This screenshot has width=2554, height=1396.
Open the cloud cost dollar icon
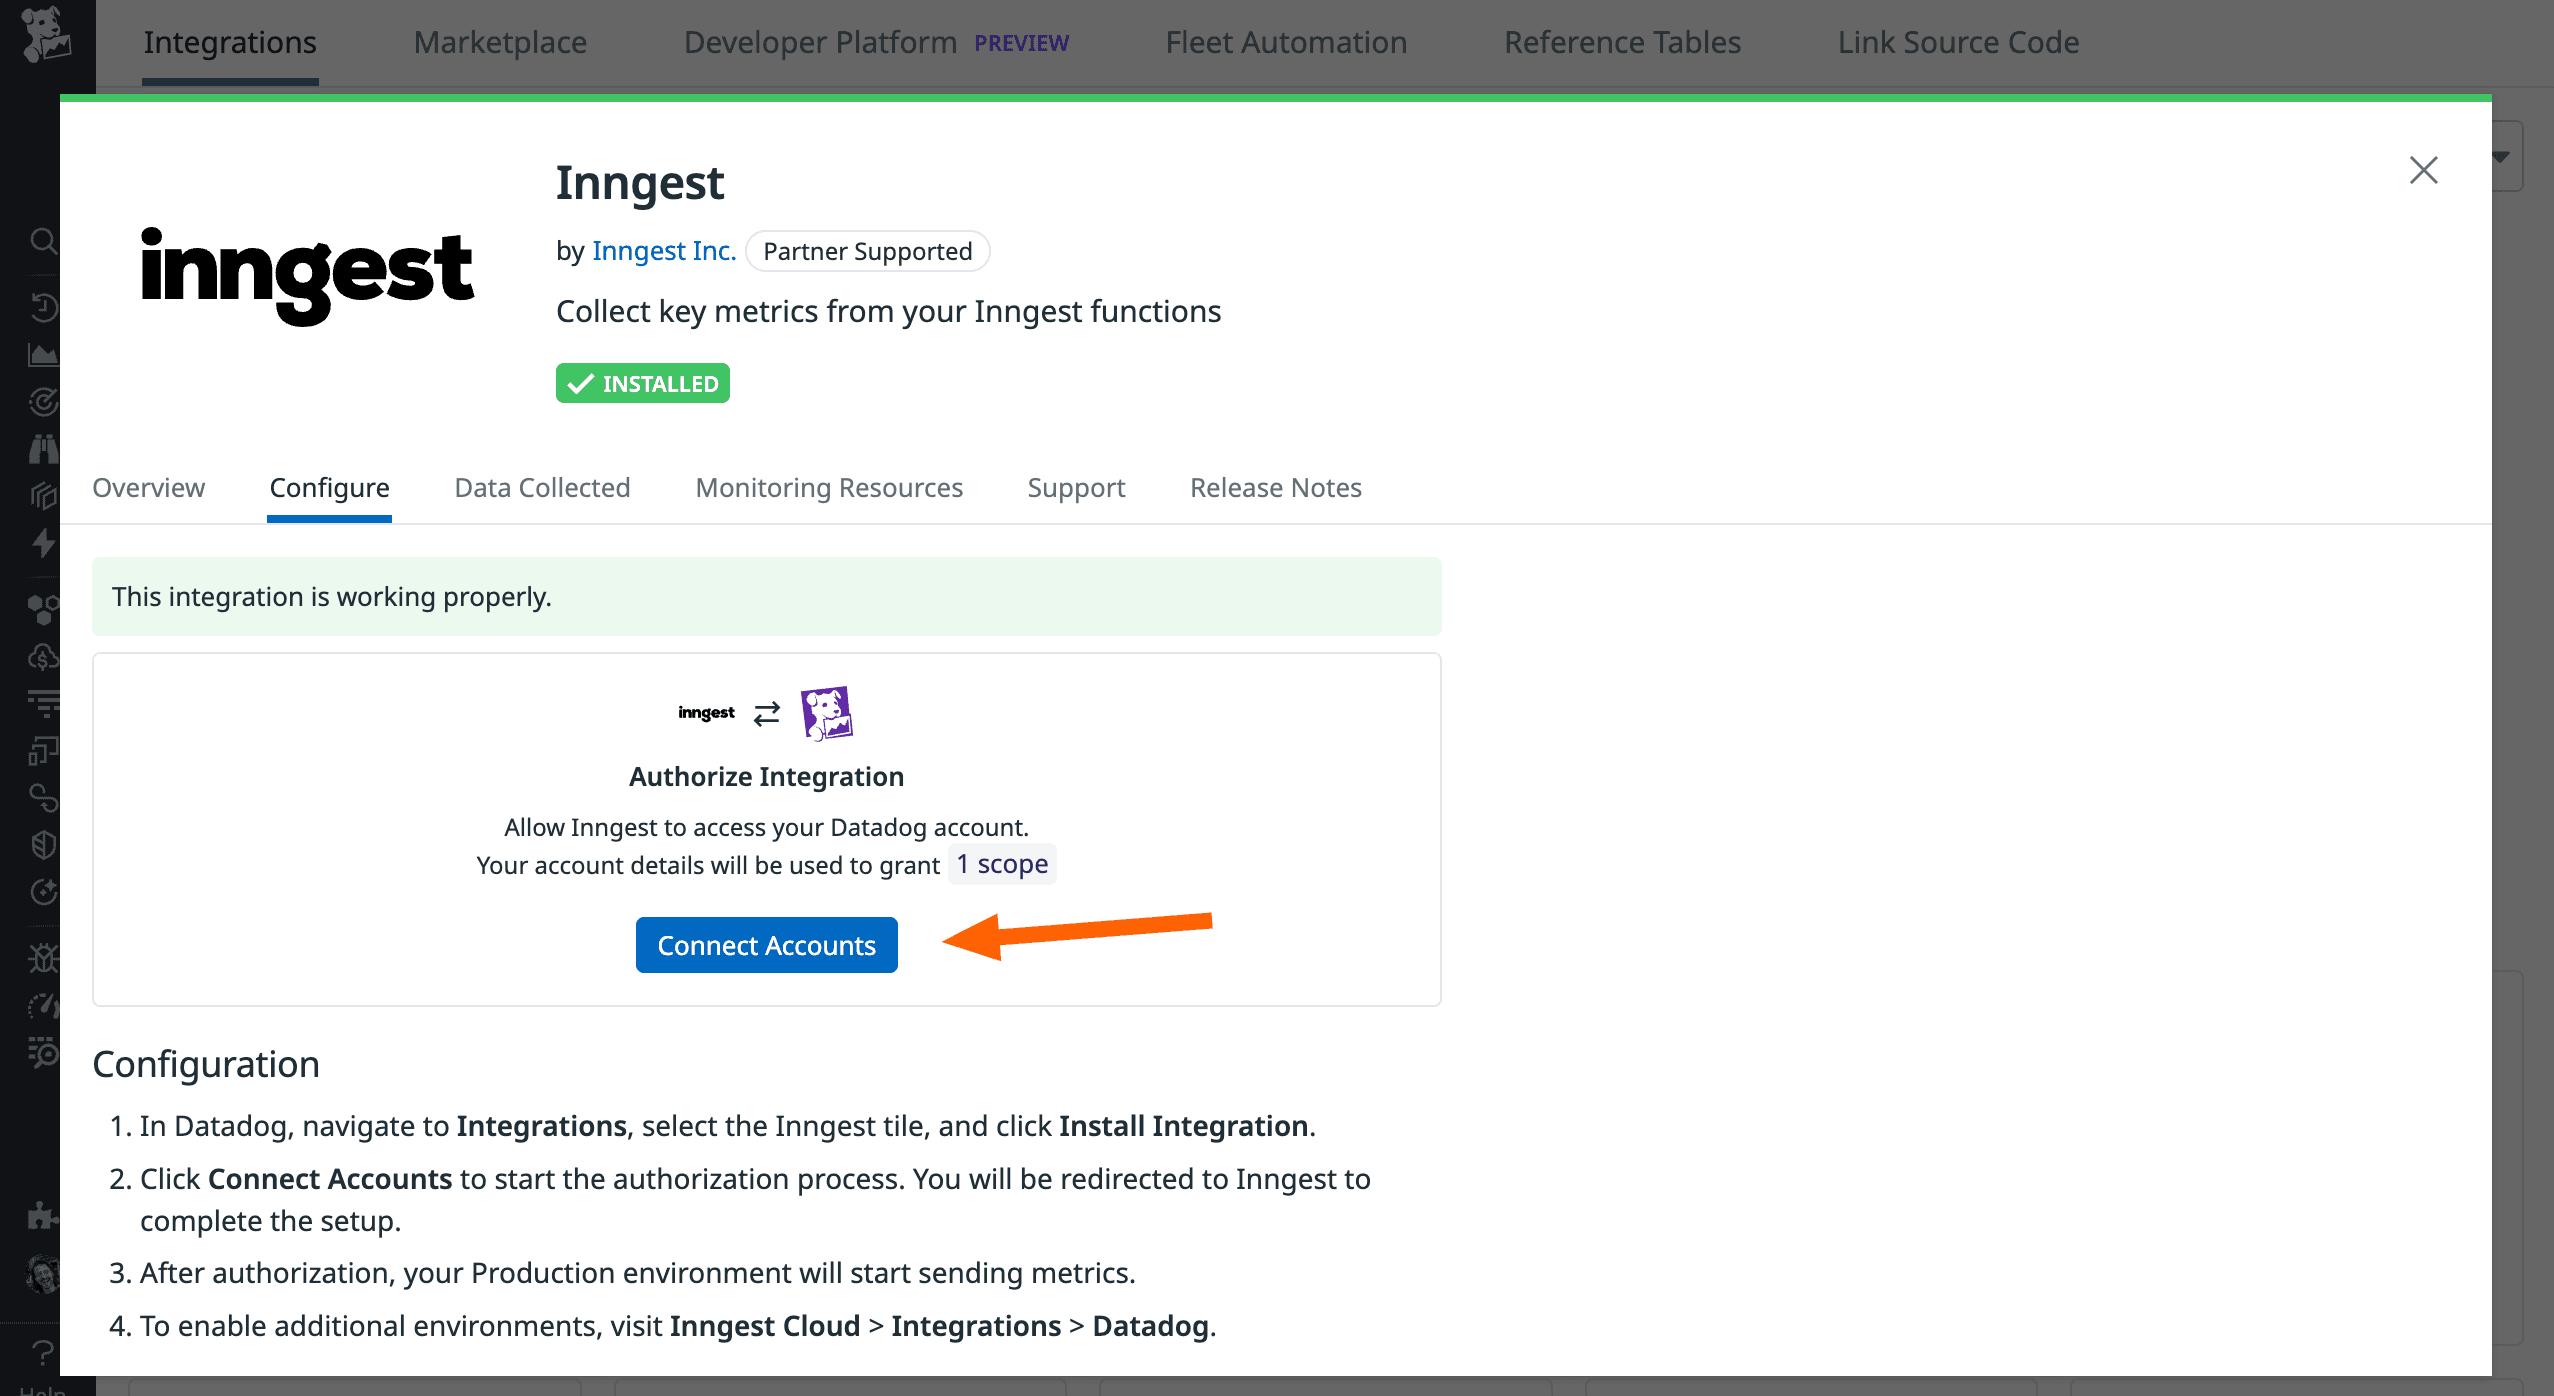tap(43, 657)
